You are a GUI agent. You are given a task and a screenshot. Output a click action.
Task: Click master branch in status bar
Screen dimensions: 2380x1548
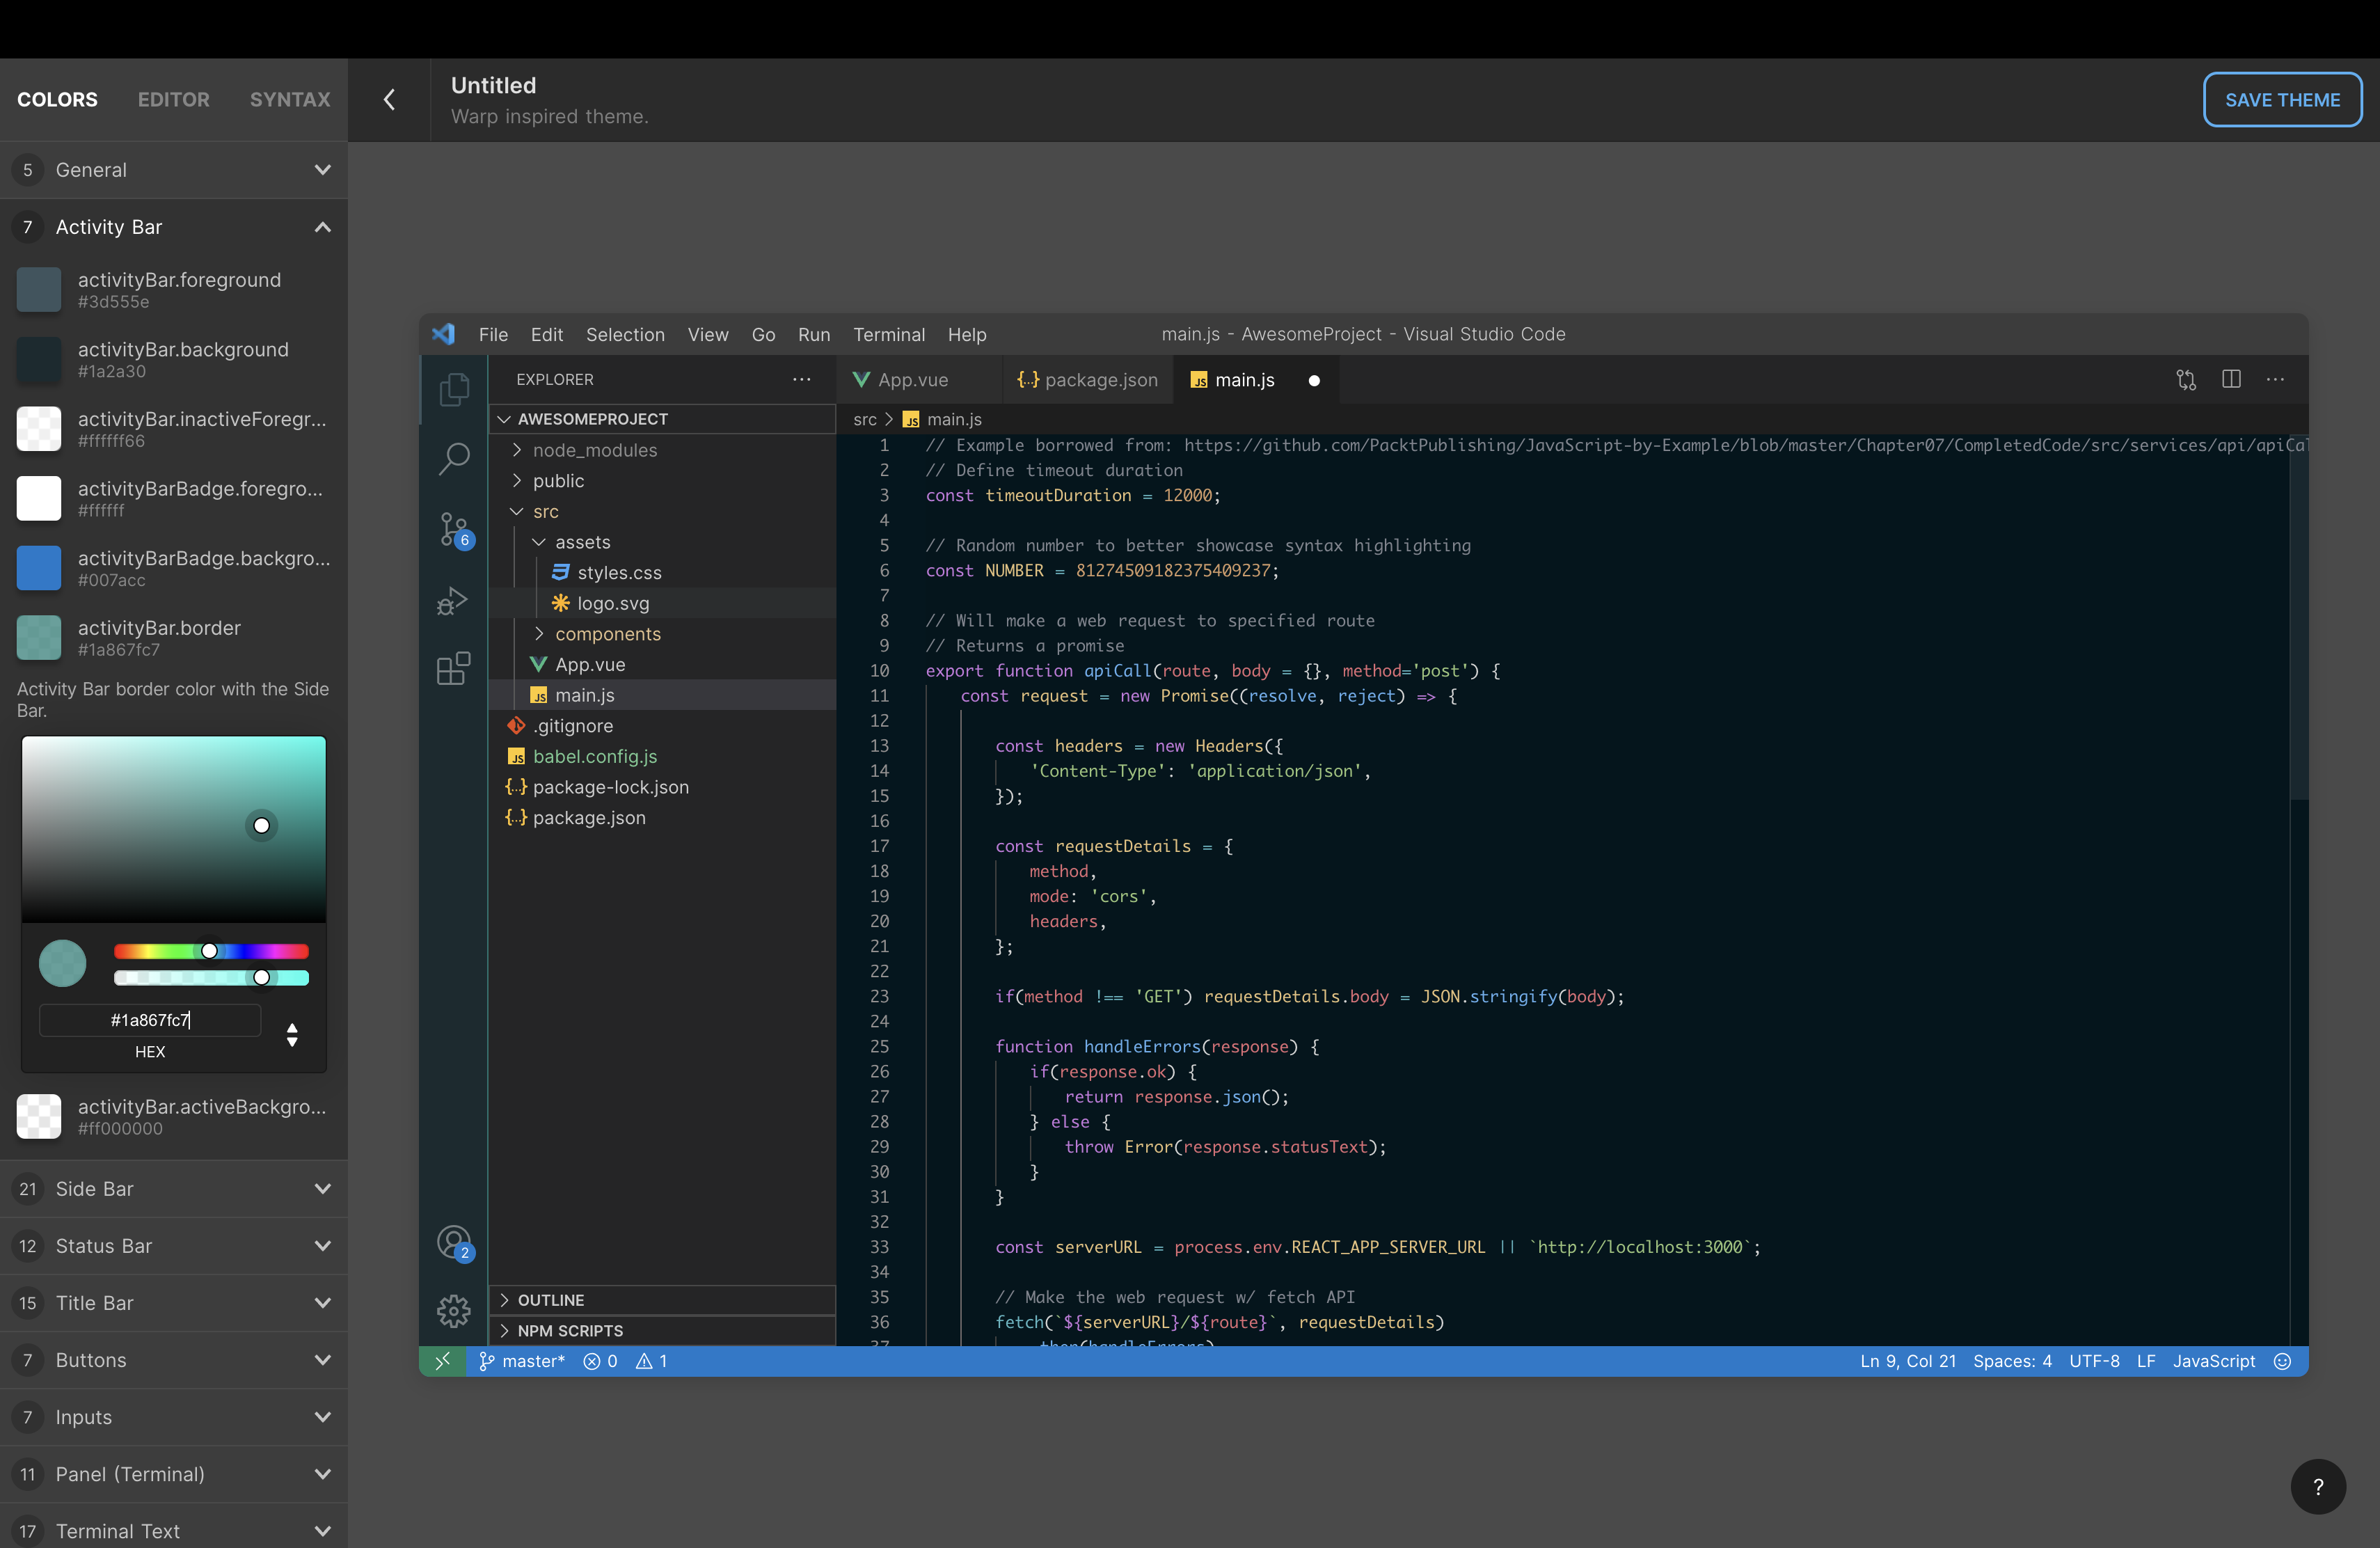522,1361
